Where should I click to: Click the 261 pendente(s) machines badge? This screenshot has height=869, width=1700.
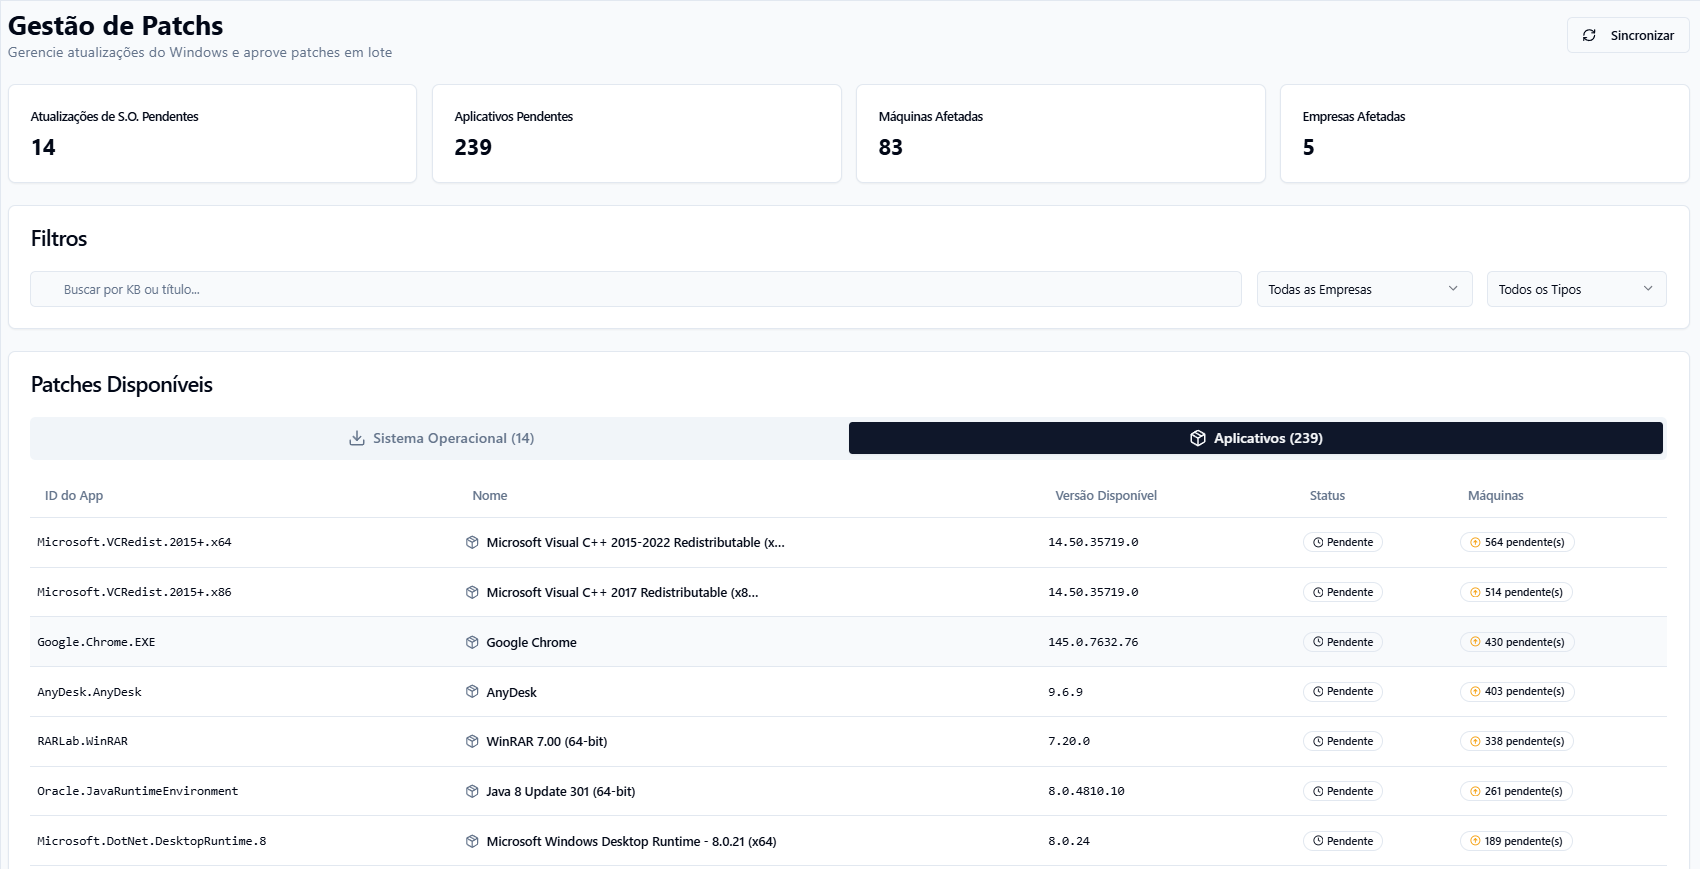point(1516,791)
